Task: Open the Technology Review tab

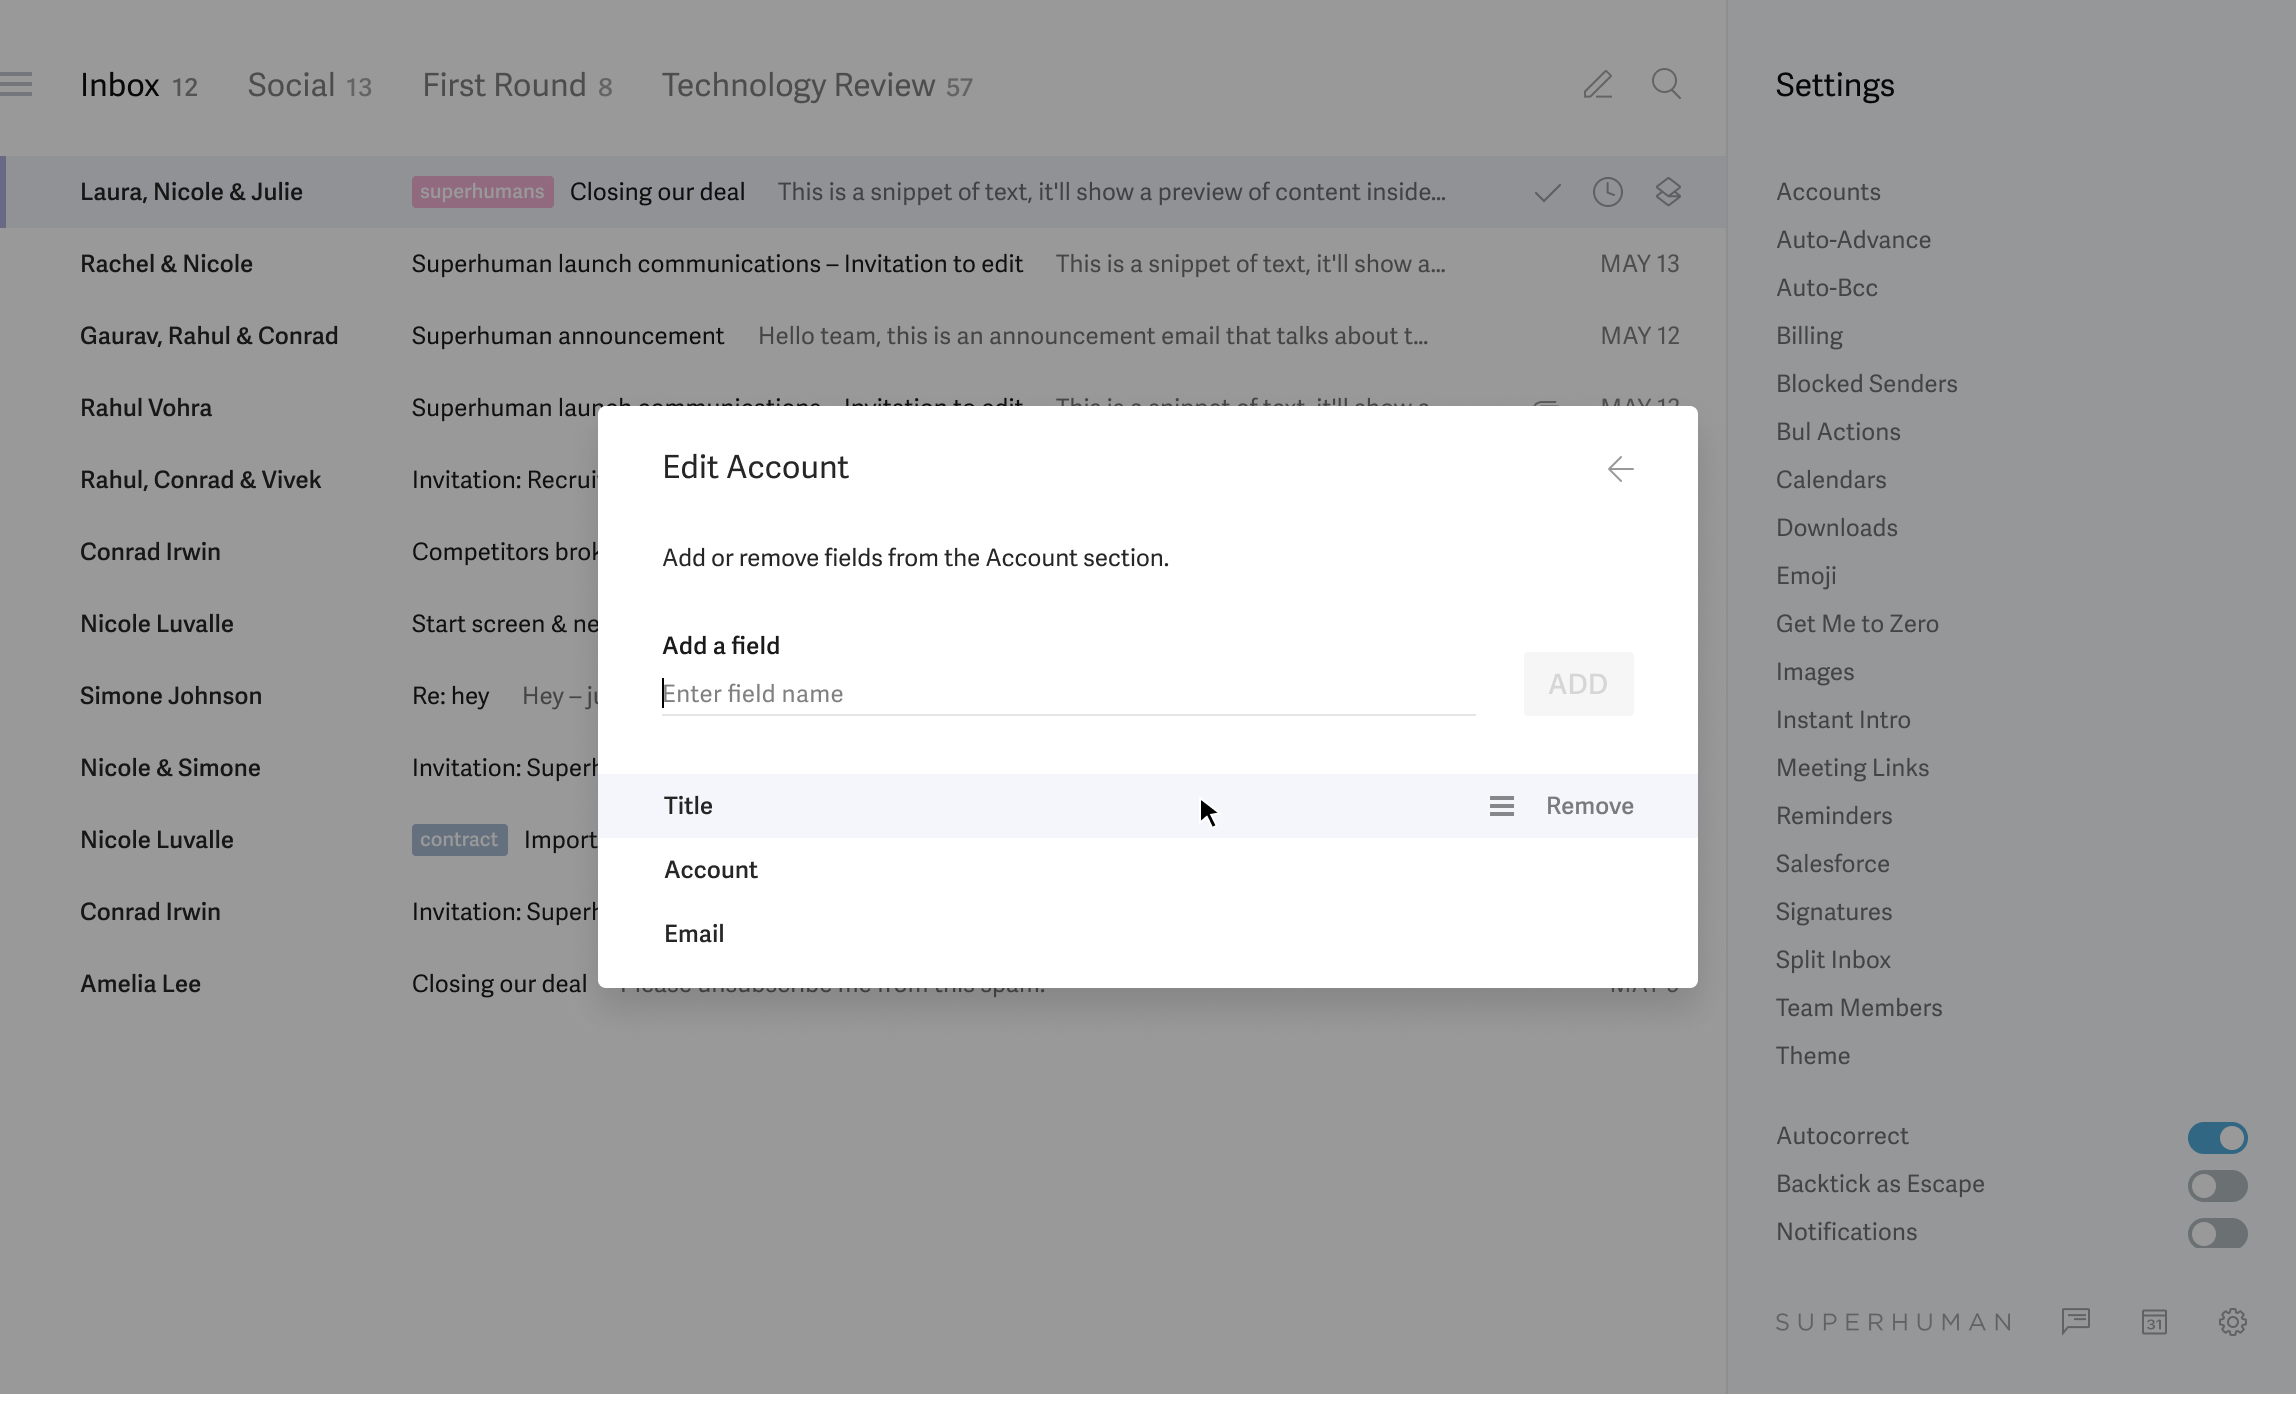Action: point(817,85)
